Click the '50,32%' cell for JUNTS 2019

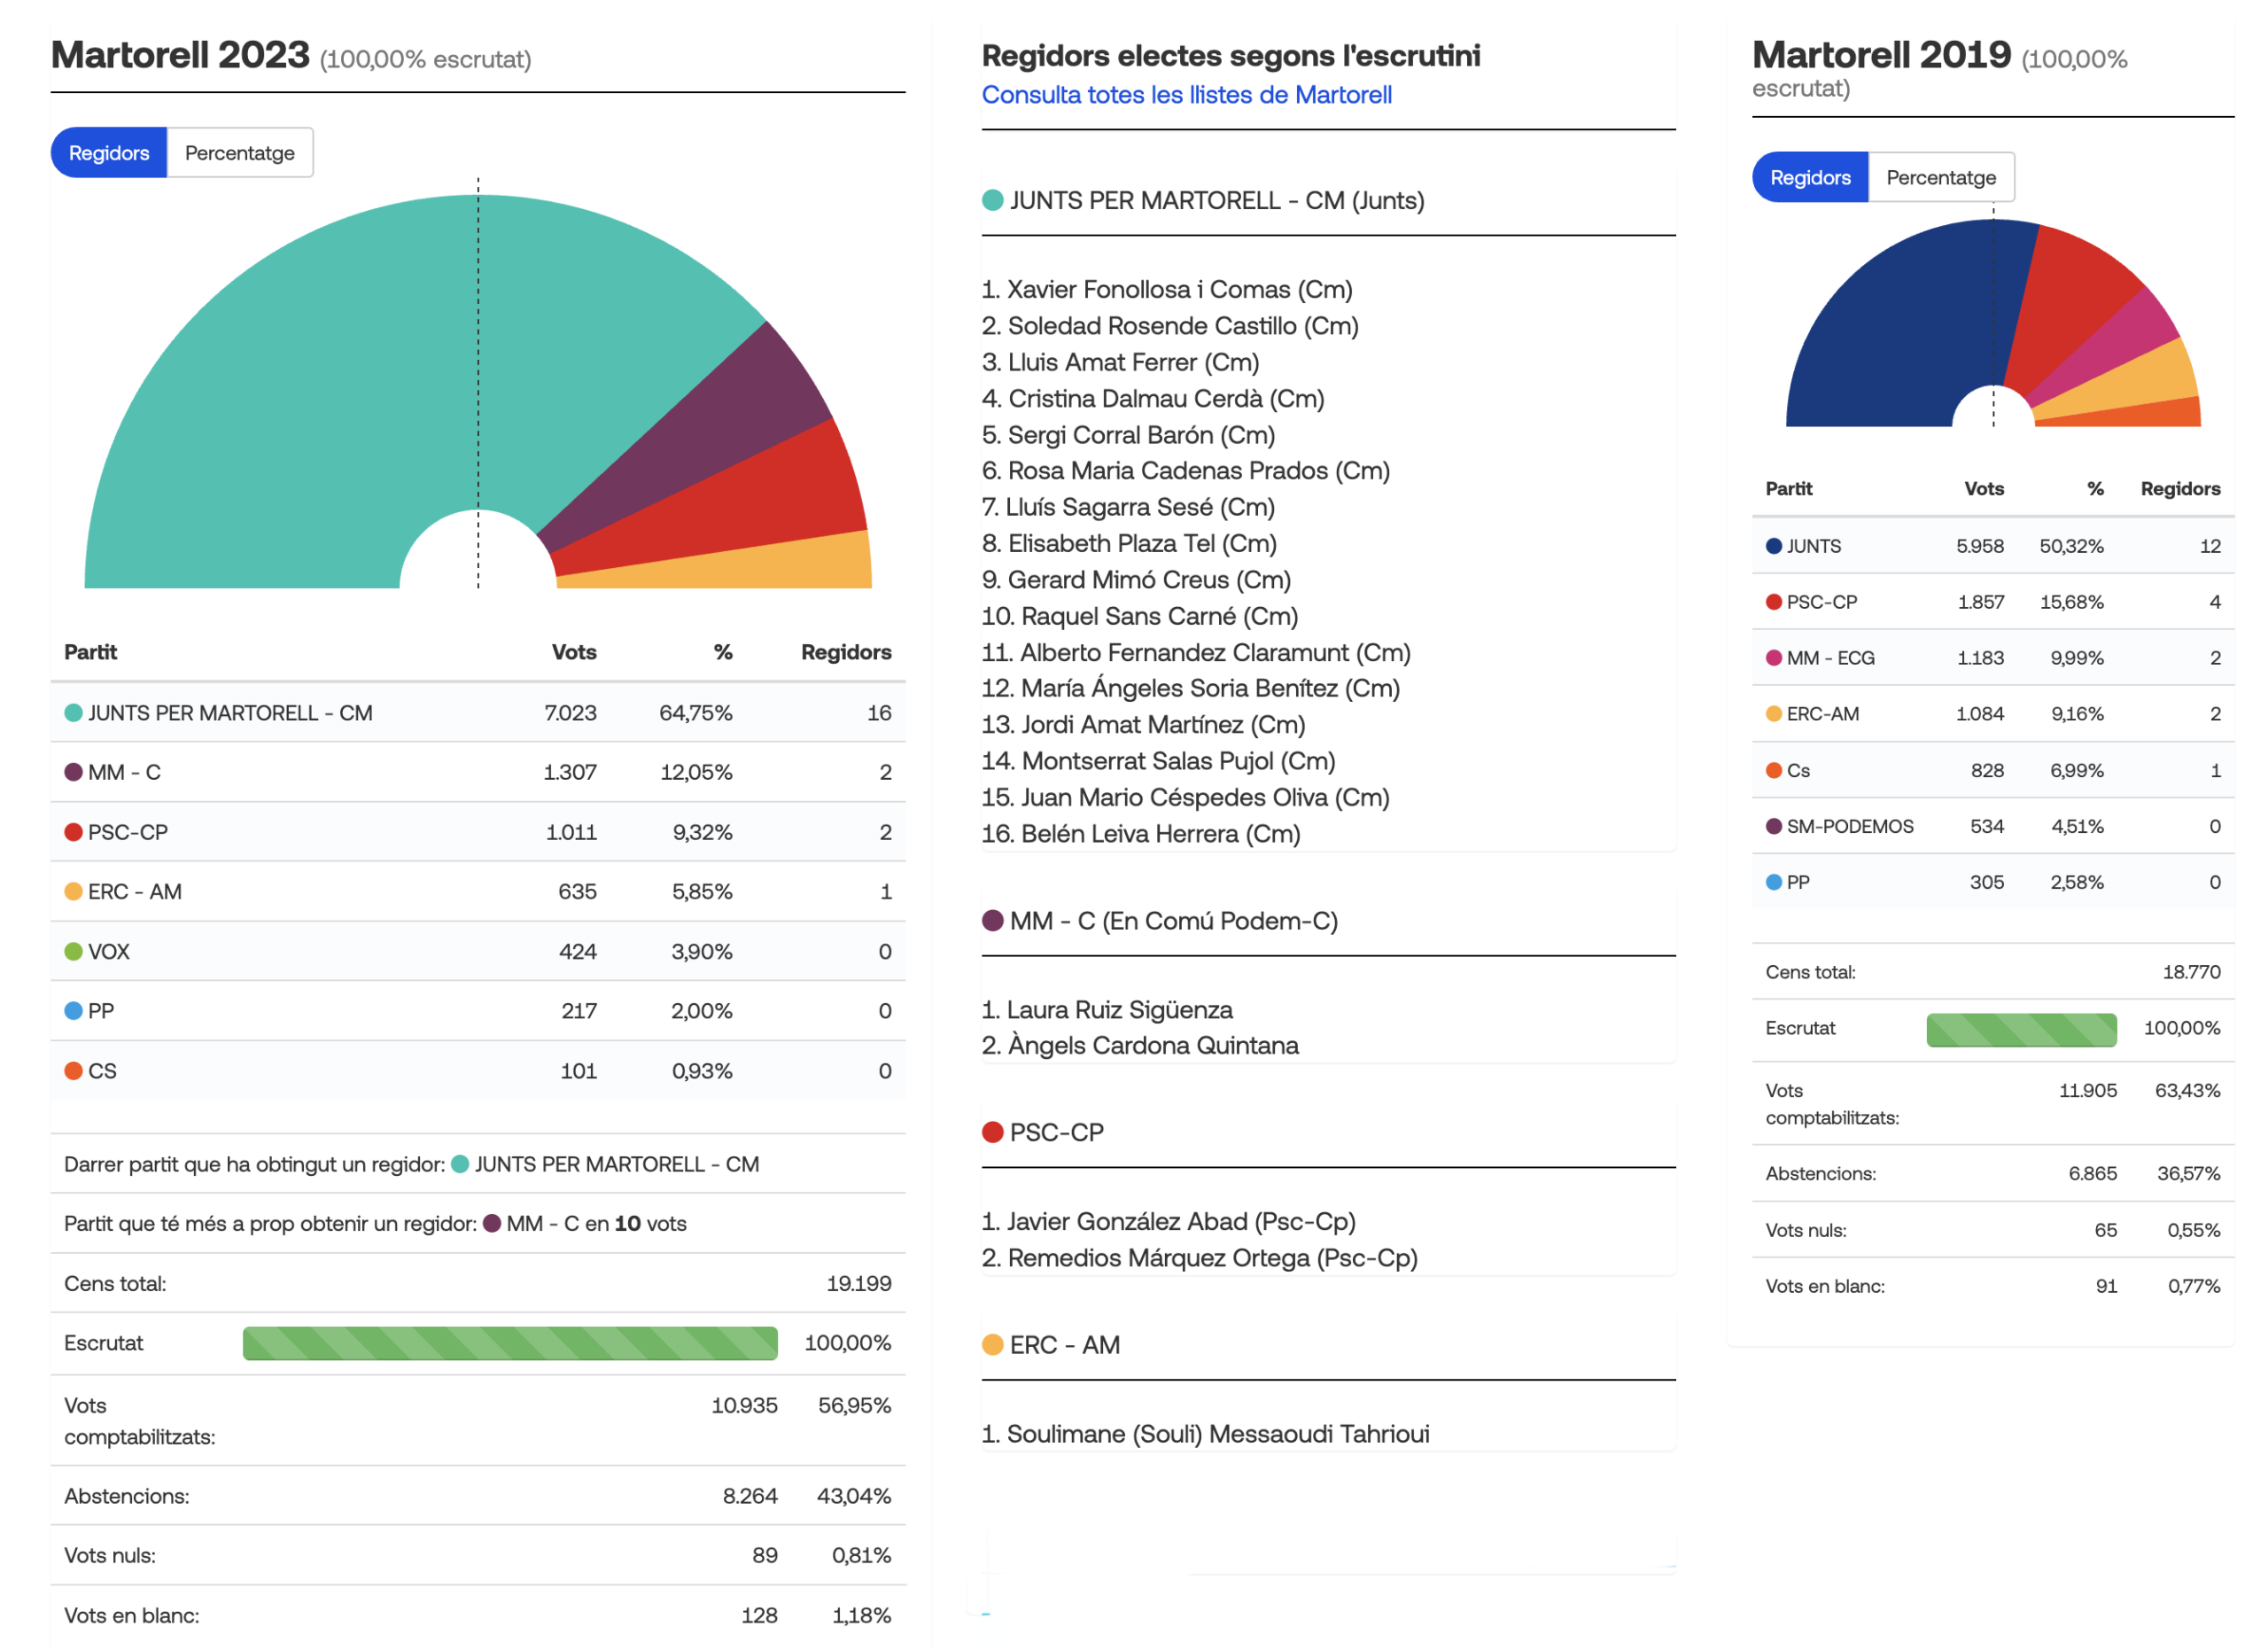(2071, 546)
